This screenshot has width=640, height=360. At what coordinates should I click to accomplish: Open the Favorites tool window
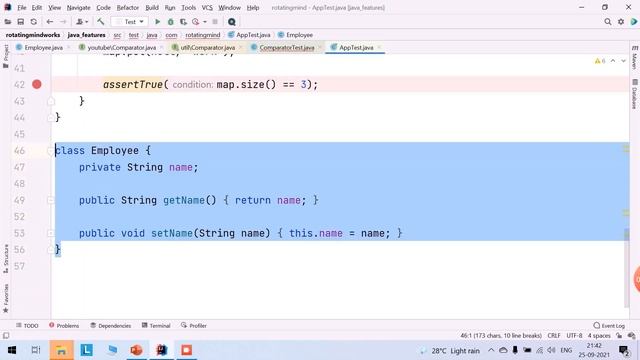[6, 298]
